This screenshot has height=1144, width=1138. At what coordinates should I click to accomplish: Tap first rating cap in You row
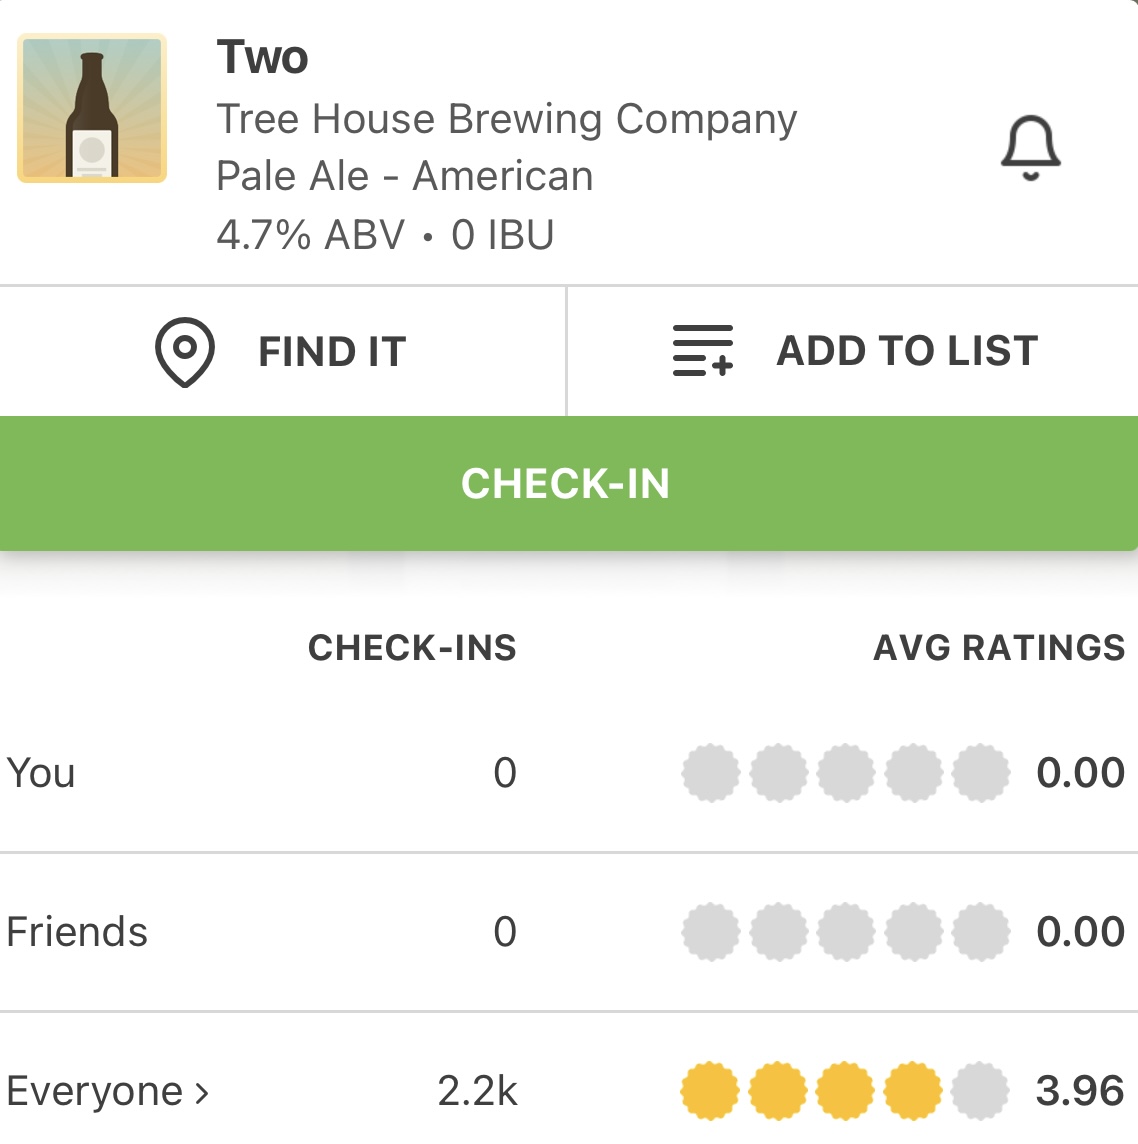710,773
